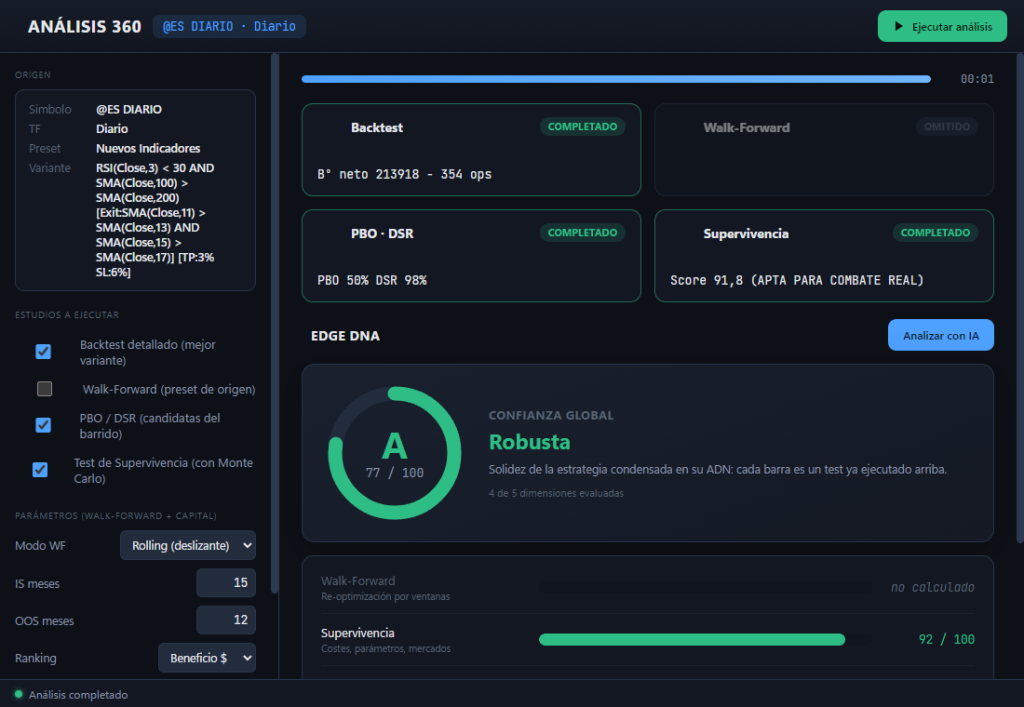Click the OOS meses input field
The height and width of the screenshot is (707, 1024).
click(226, 620)
